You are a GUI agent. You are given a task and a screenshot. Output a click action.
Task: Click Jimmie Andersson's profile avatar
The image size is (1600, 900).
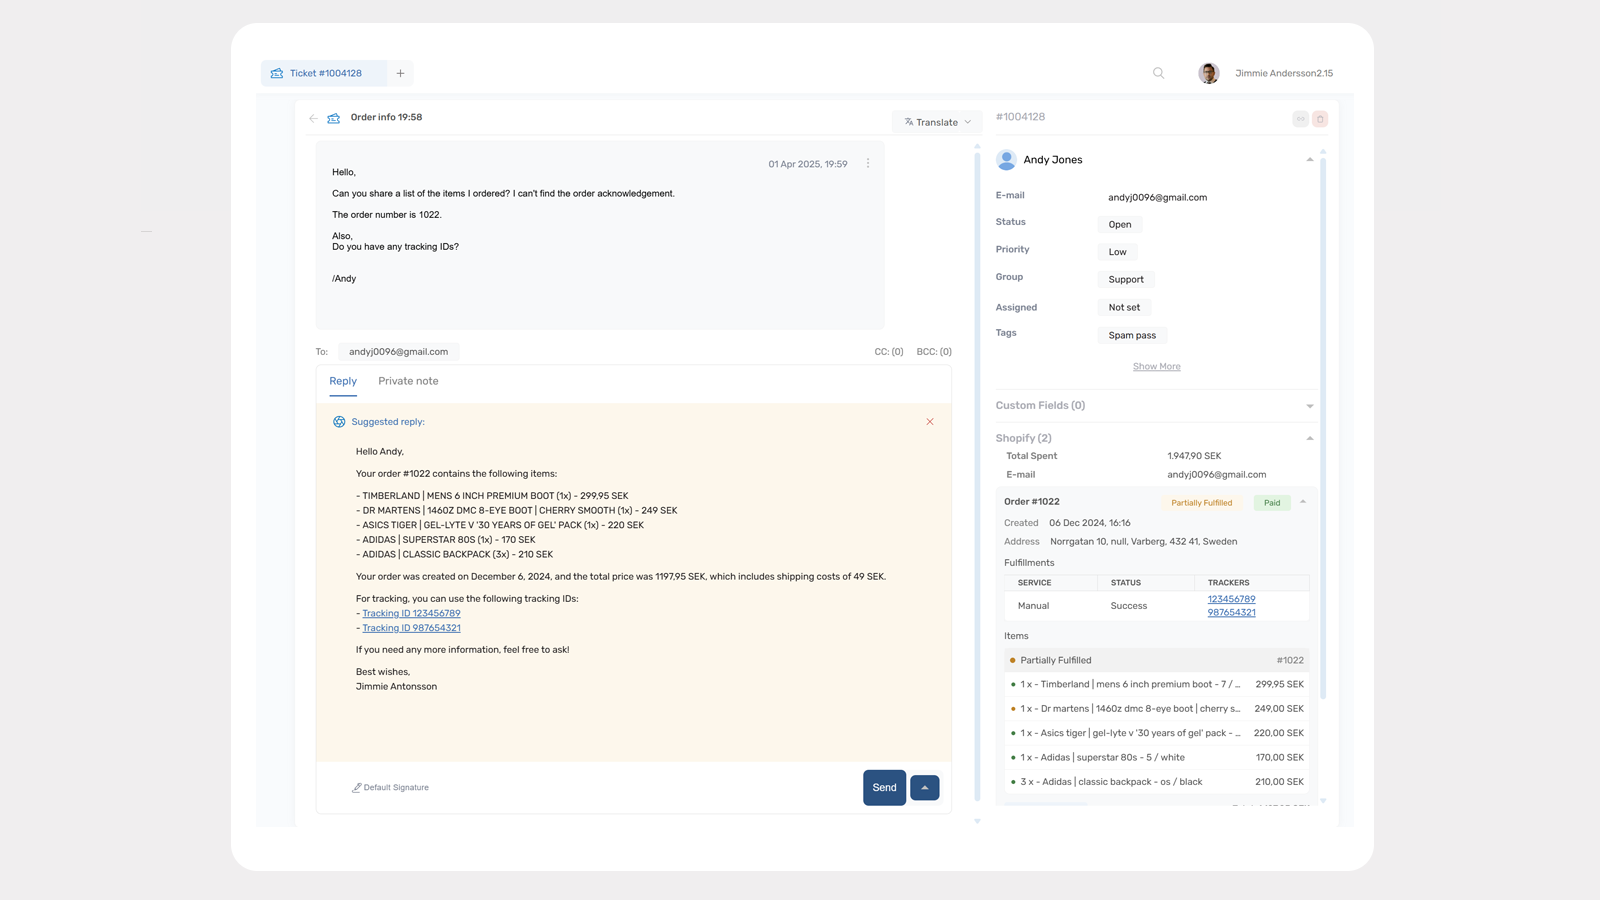click(1209, 73)
